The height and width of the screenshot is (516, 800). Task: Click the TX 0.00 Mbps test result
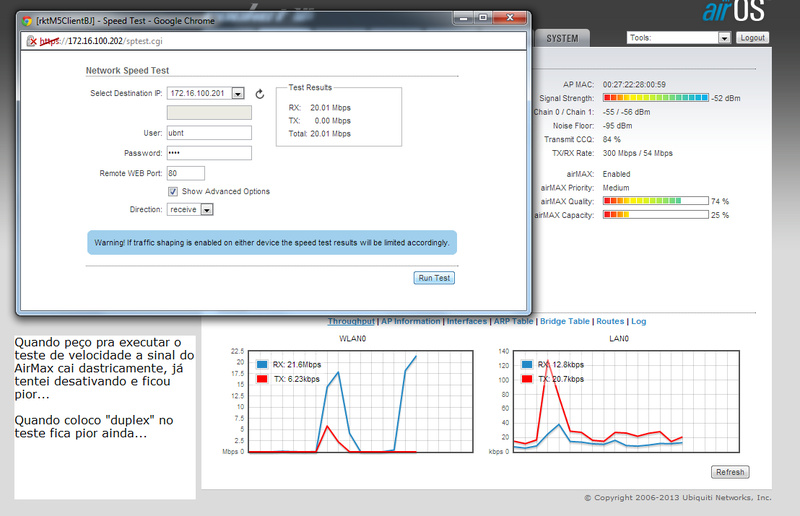[x=319, y=121]
